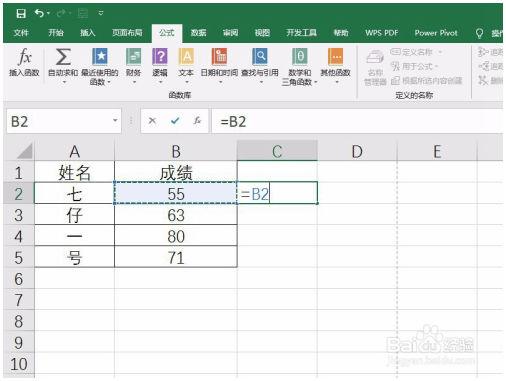506x381 pixels.
Task: Select row 1 header
Action: (19, 172)
